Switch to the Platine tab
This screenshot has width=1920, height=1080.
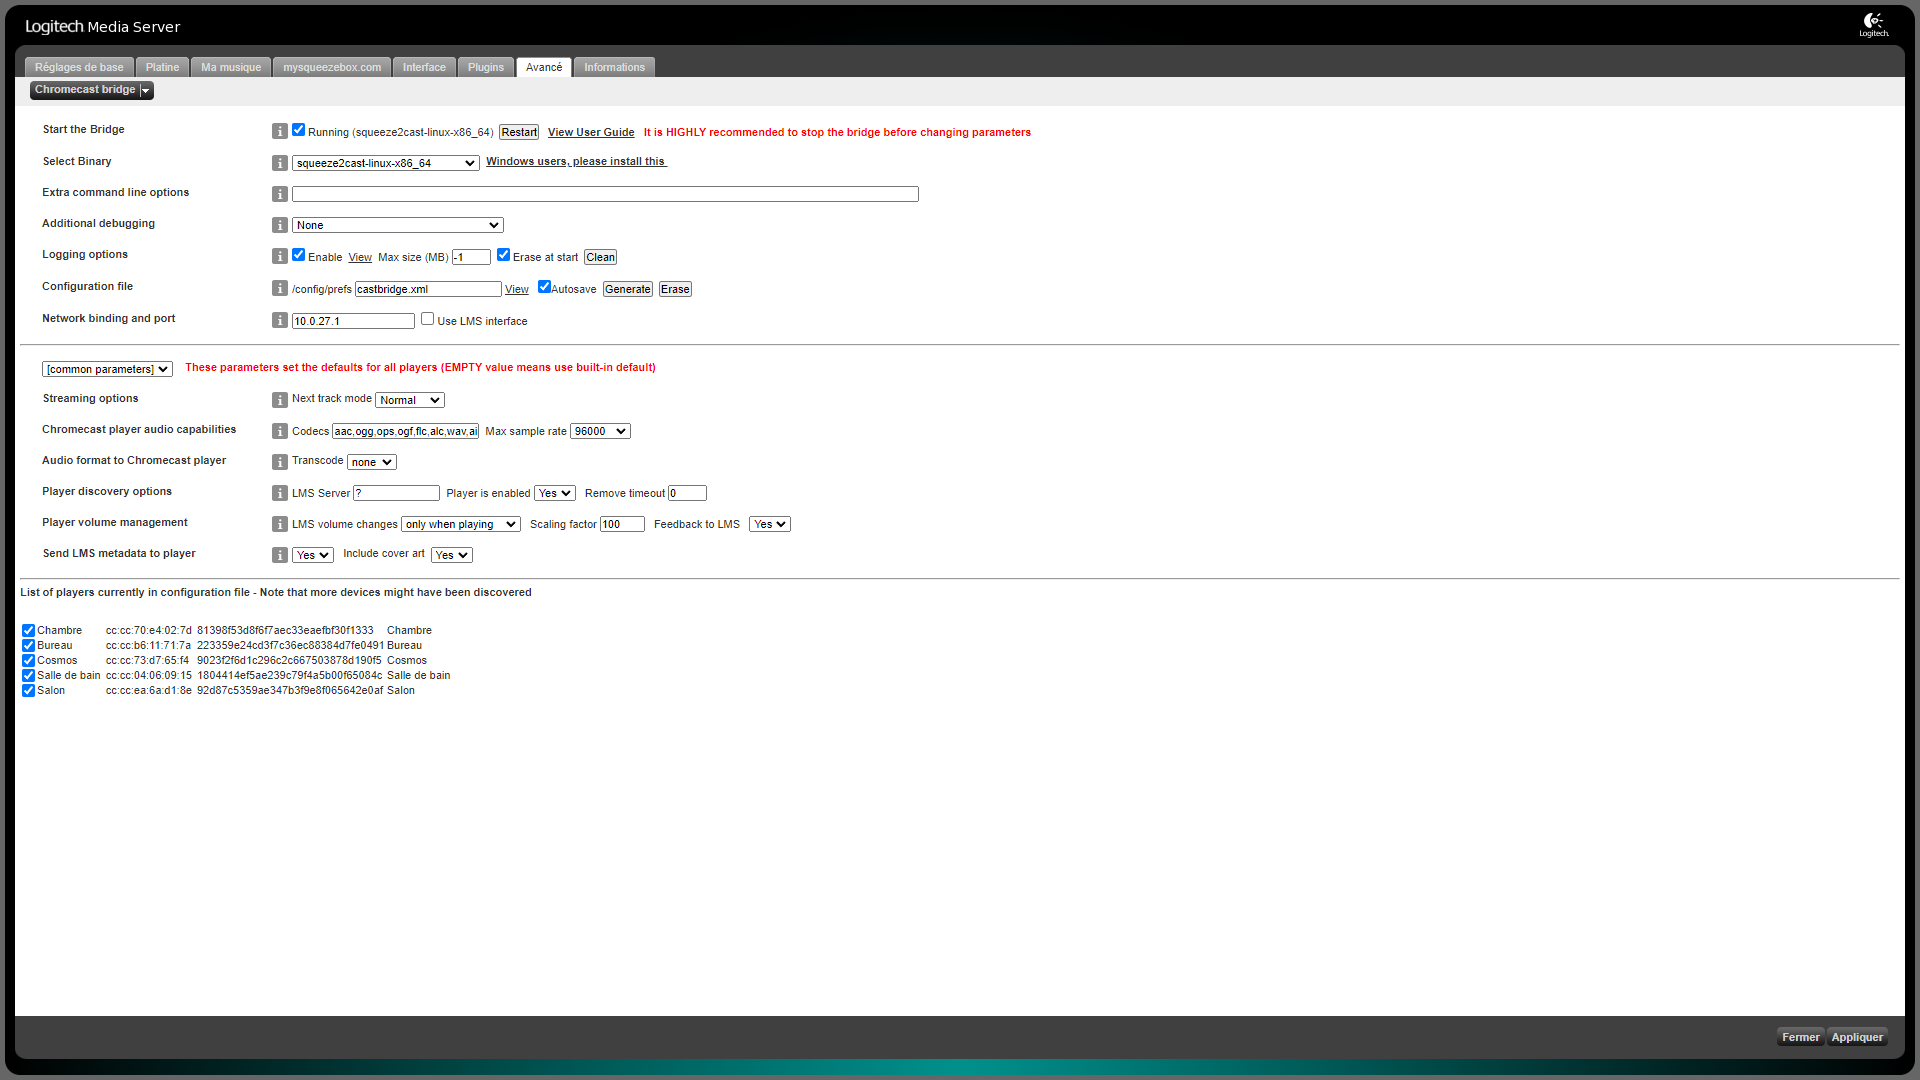[162, 67]
